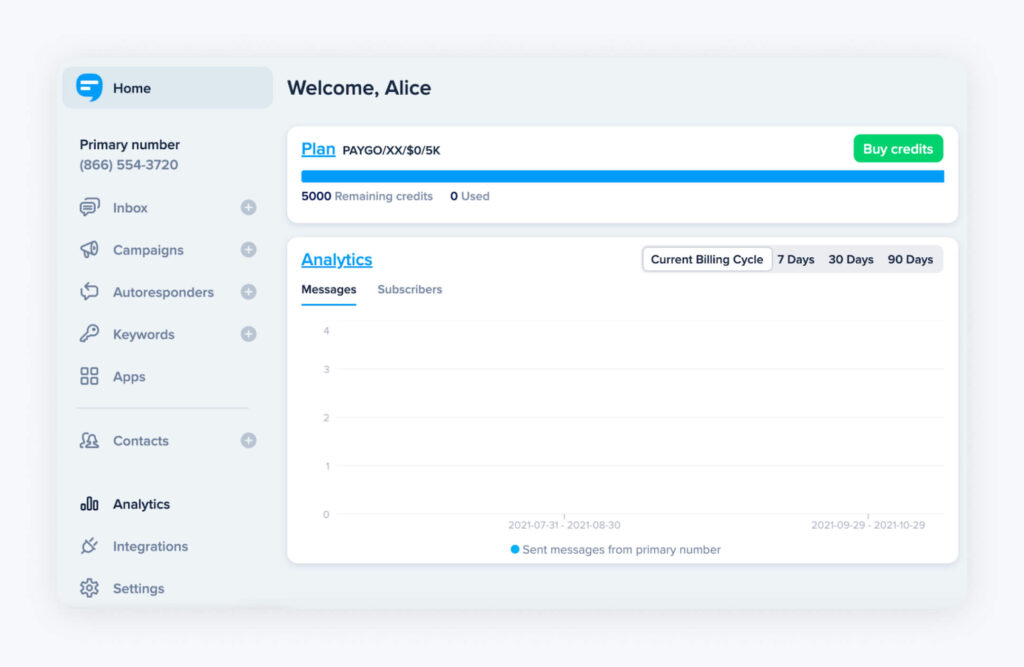Expand Keywords with the plus button

247,334
